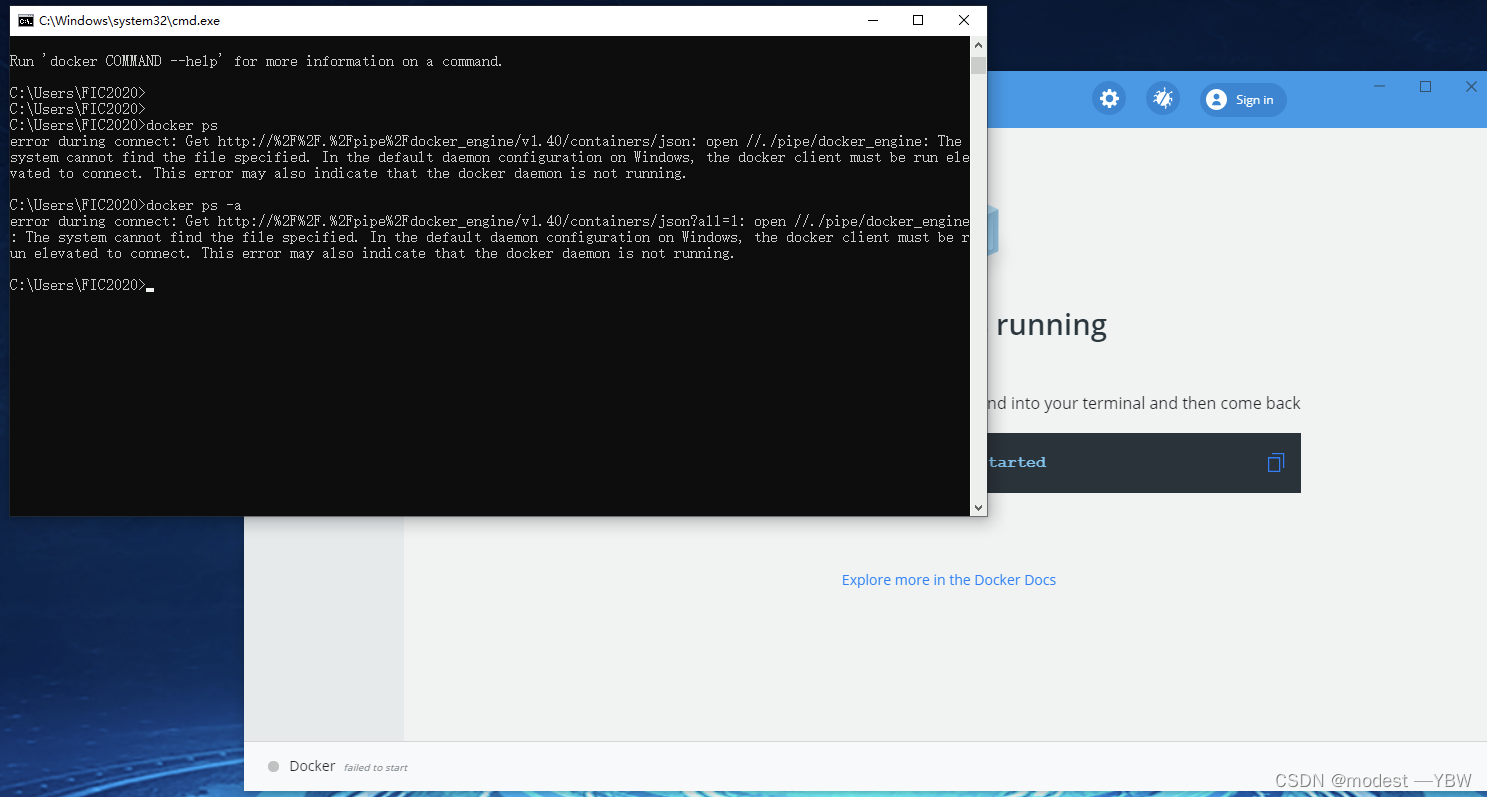The height and width of the screenshot is (797, 1487).
Task: Click the Sign in button
Action: click(1243, 99)
